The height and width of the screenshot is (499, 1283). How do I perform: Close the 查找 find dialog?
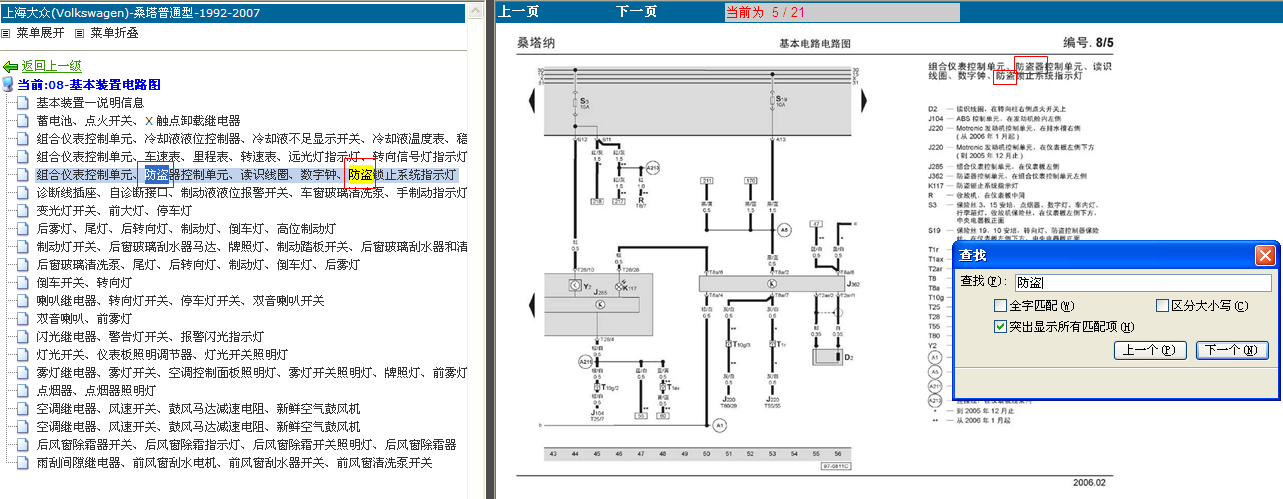tap(1264, 255)
